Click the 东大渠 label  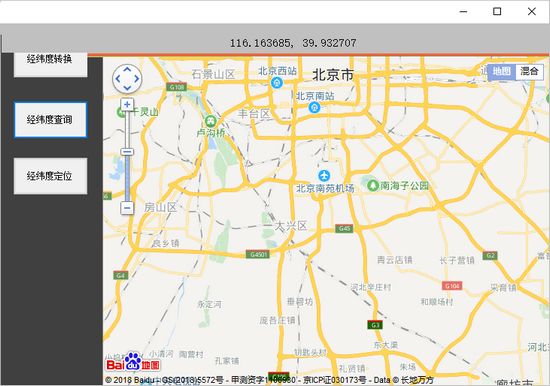[385, 345]
